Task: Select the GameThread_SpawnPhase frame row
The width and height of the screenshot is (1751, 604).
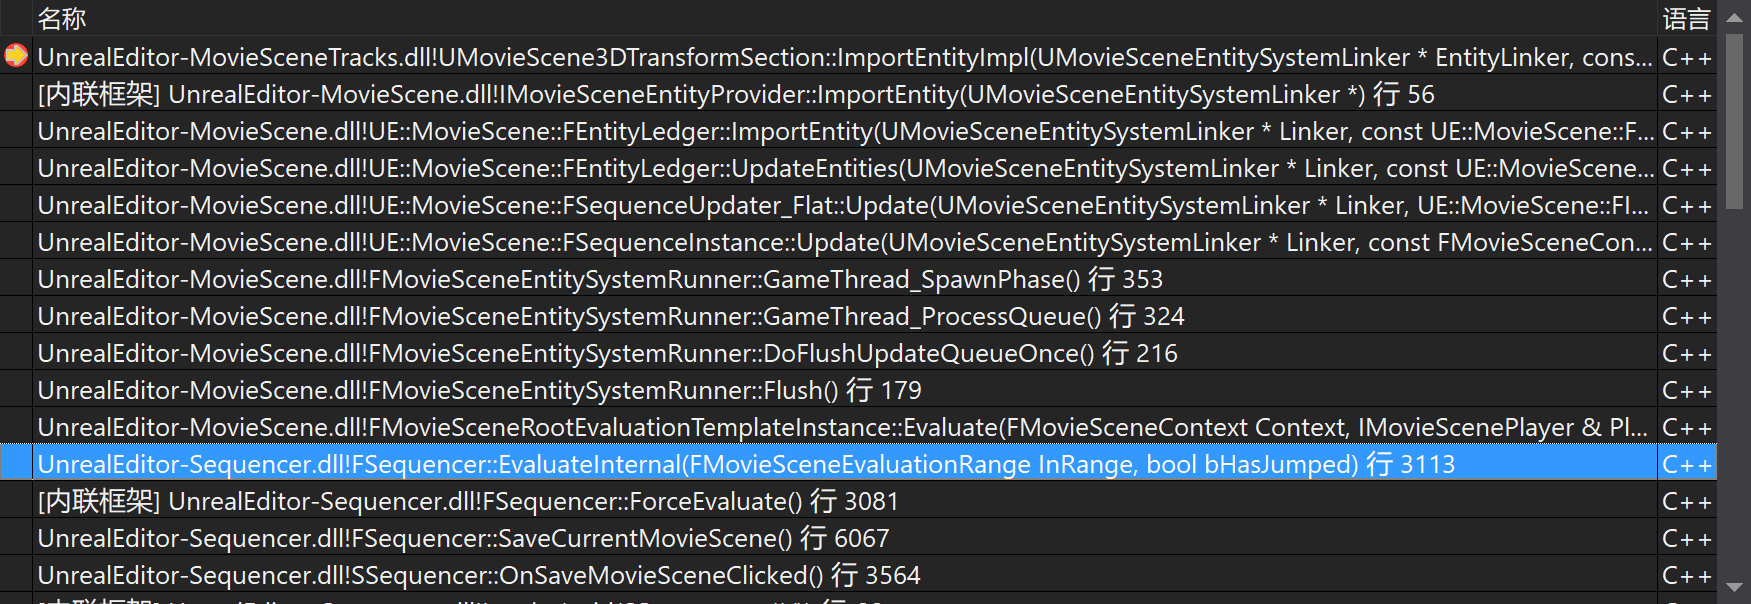Action: [600, 279]
